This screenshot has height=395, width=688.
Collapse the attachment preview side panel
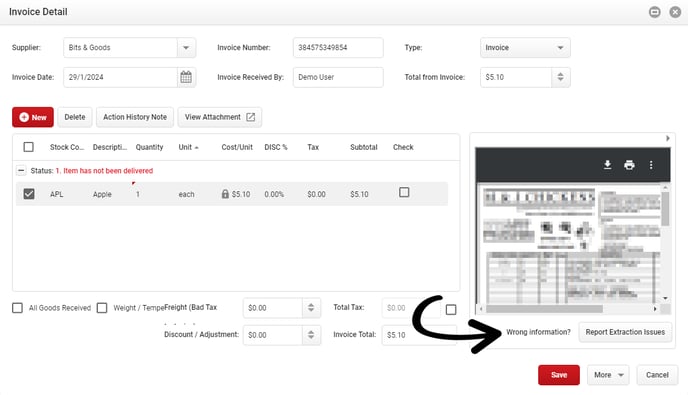tap(667, 138)
